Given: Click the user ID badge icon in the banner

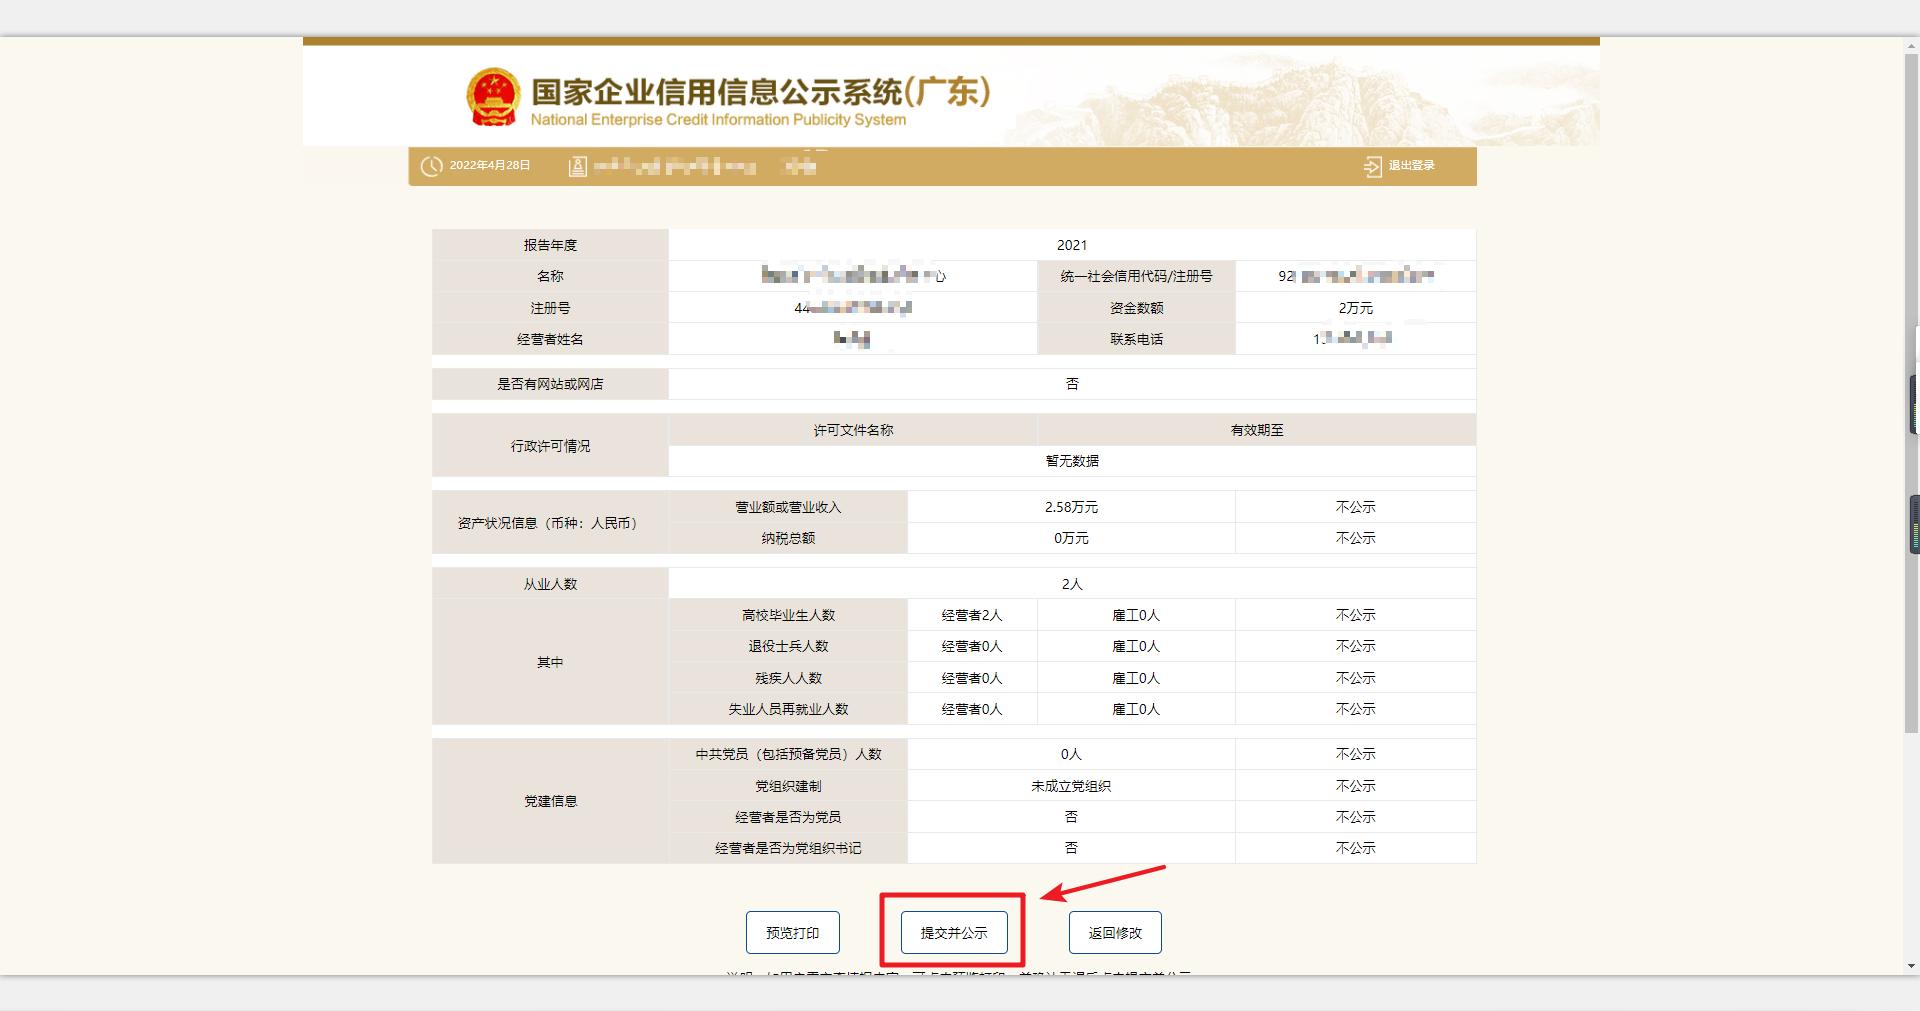Looking at the screenshot, I should pos(576,166).
